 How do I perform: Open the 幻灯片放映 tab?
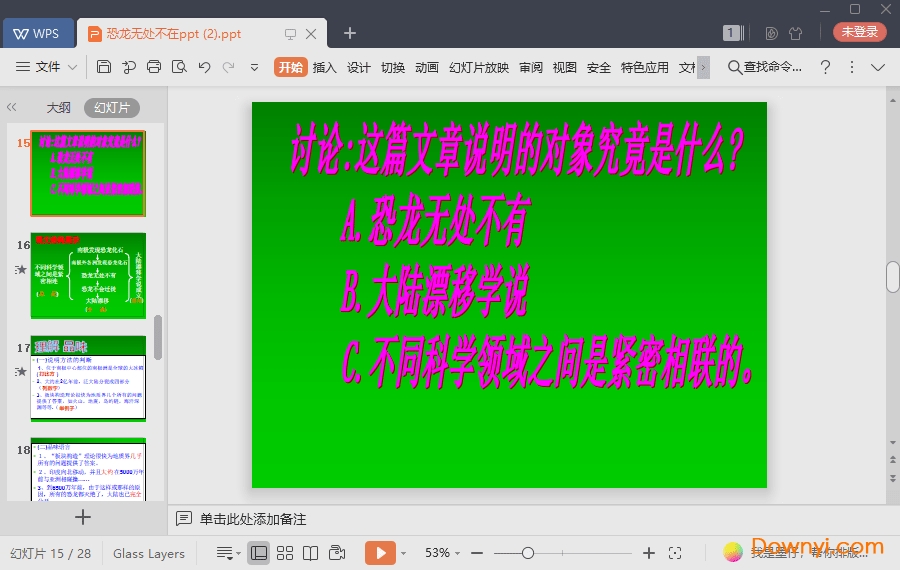[x=479, y=67]
